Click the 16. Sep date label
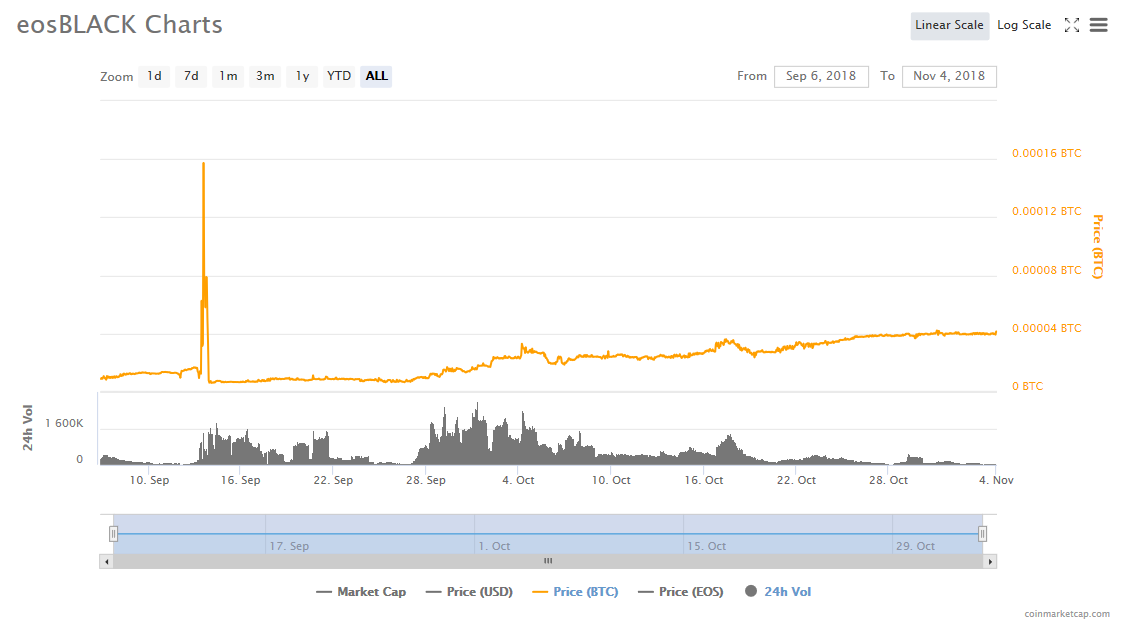 pyautogui.click(x=241, y=480)
